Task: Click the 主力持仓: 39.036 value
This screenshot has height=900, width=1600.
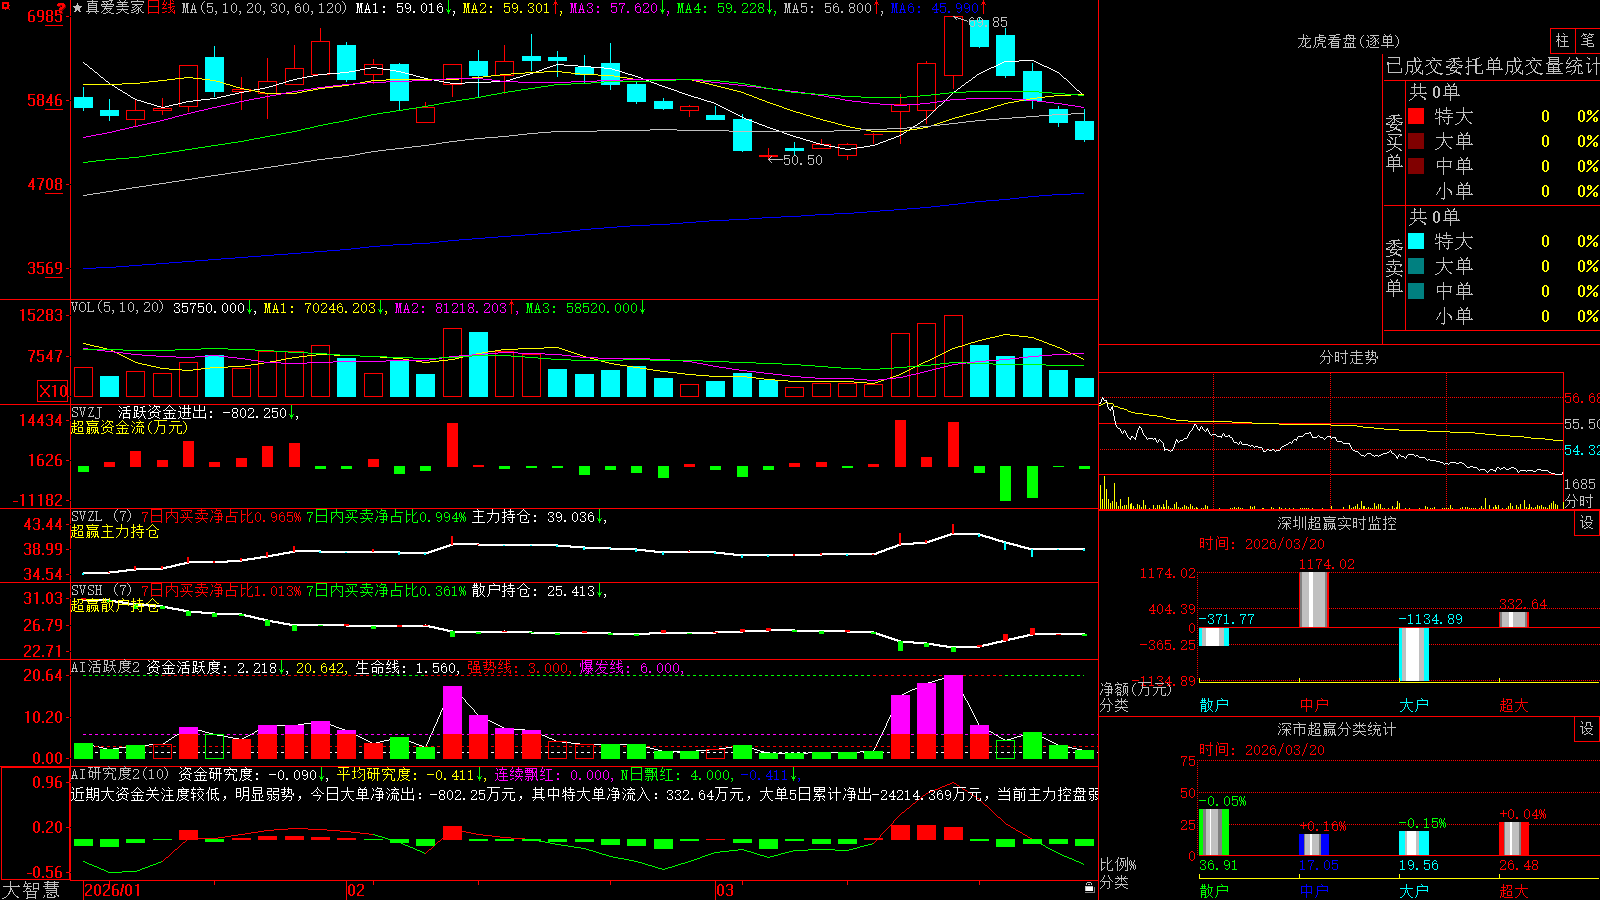Action: pos(539,517)
